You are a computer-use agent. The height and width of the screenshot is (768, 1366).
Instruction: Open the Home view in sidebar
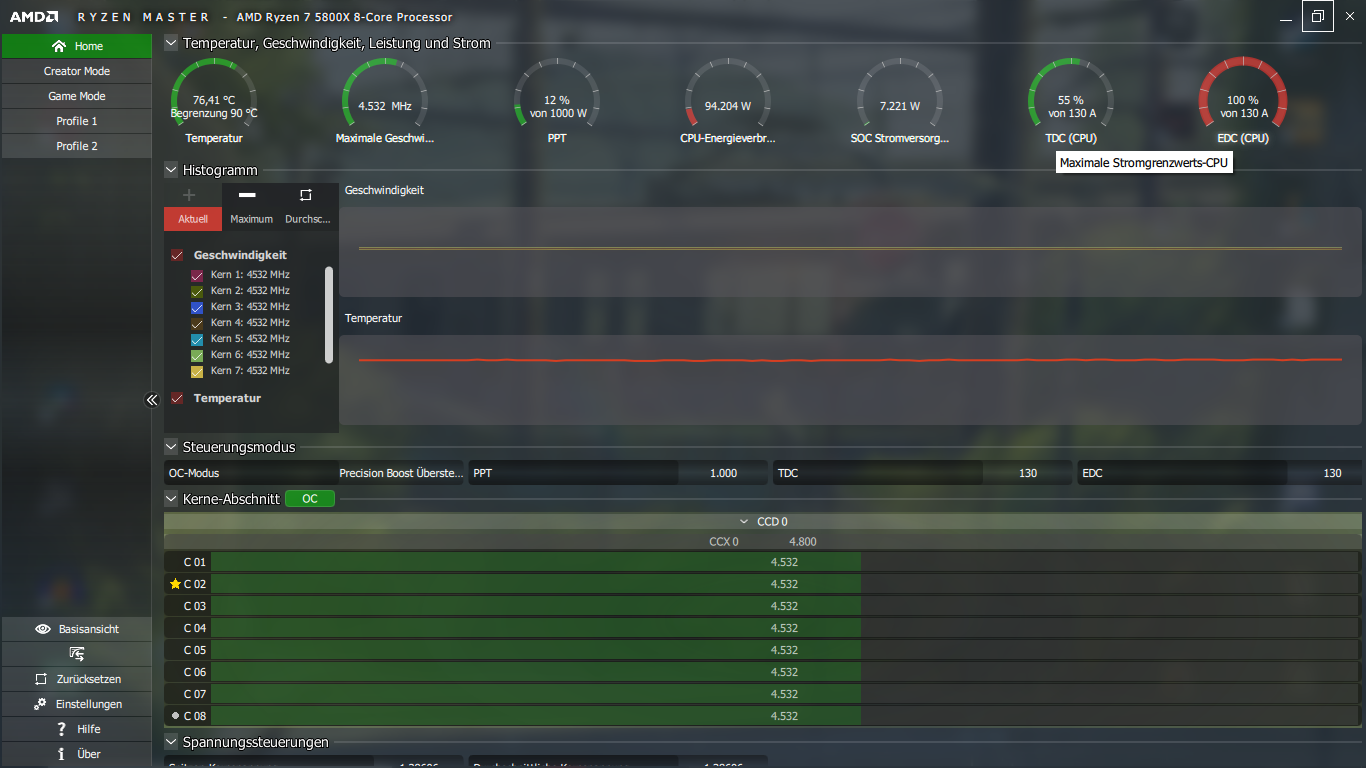(76, 46)
